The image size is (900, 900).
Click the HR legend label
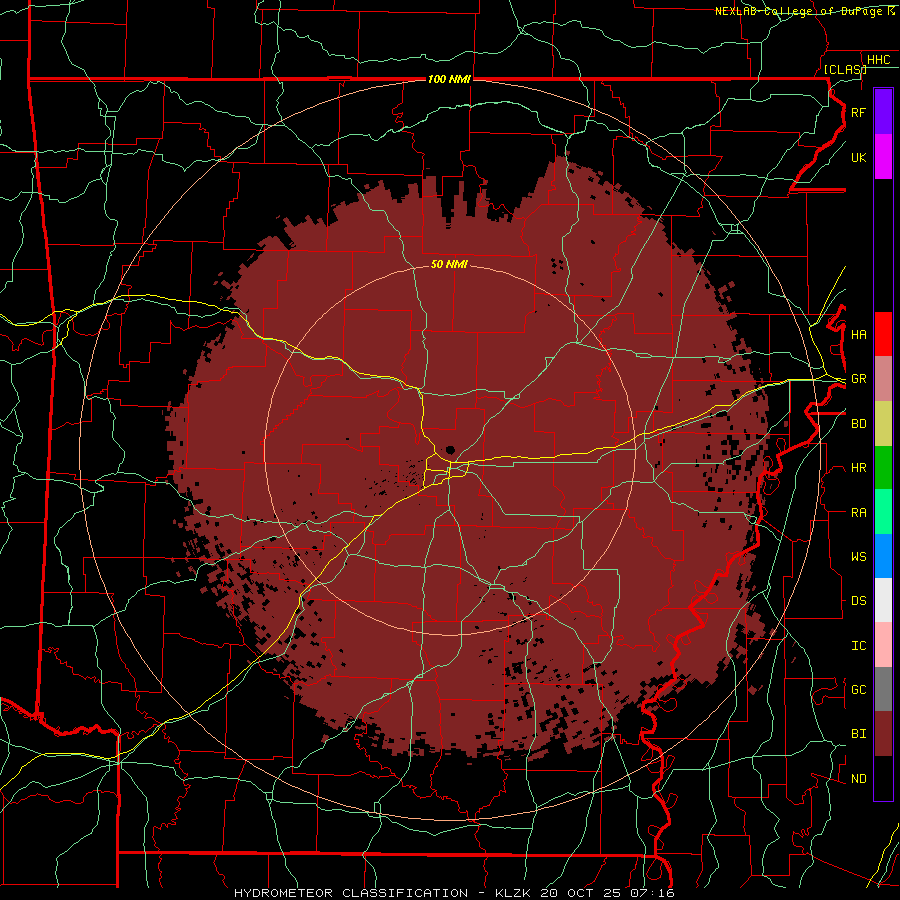tap(858, 468)
